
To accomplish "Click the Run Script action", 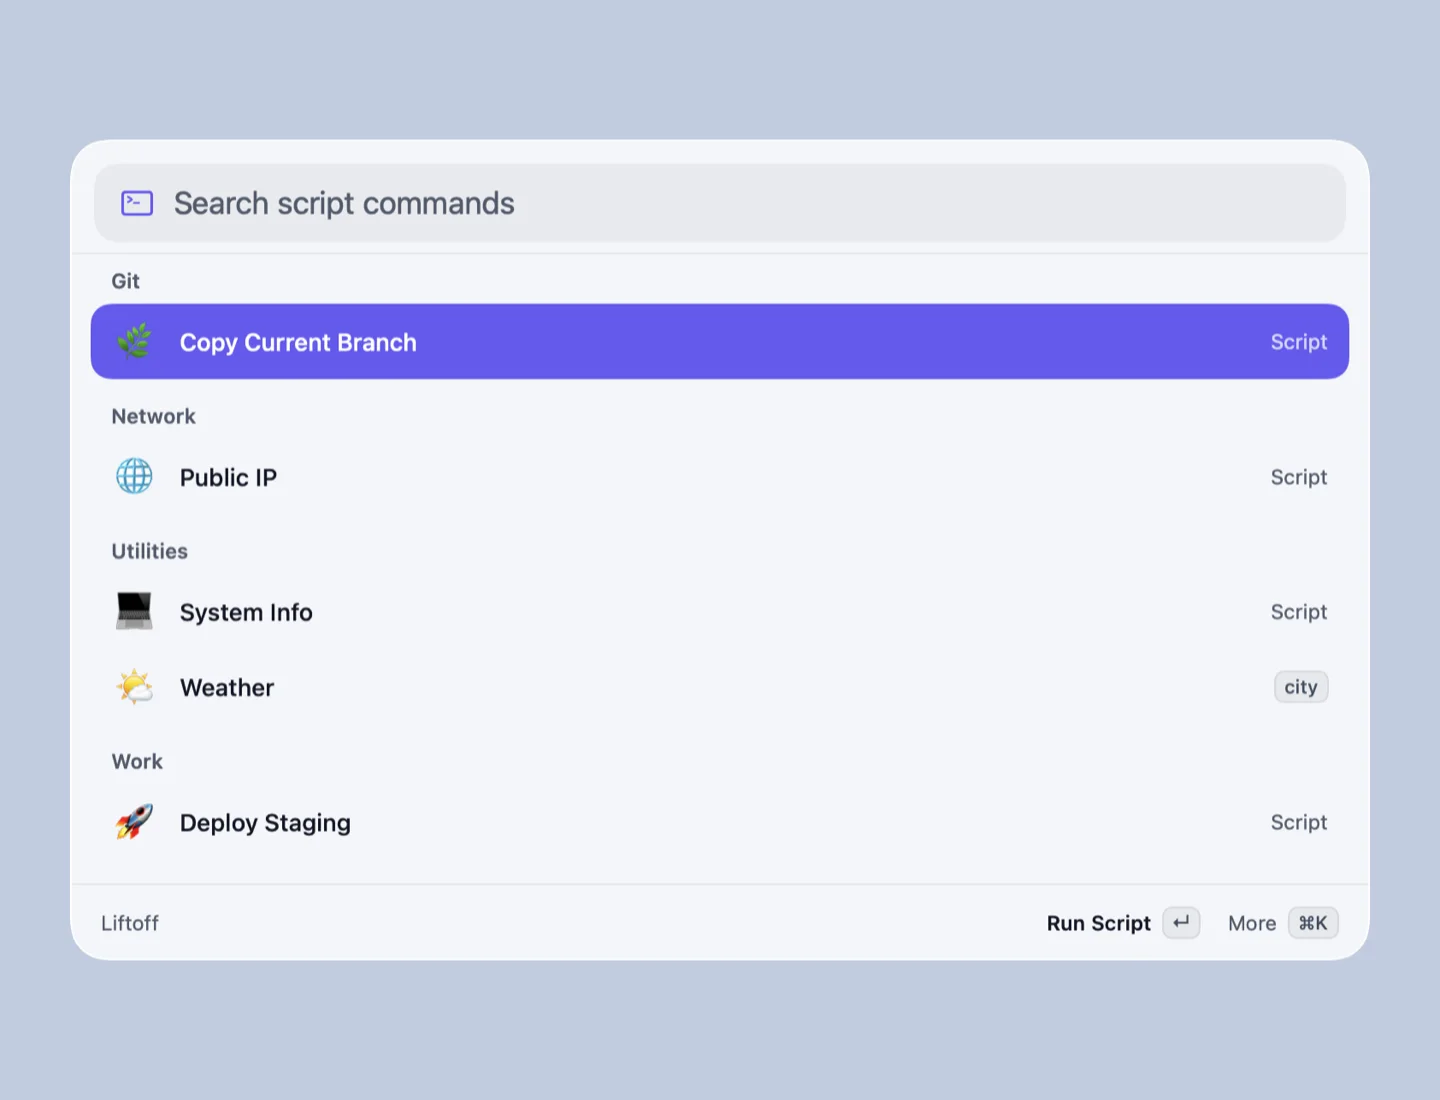I will (1098, 923).
